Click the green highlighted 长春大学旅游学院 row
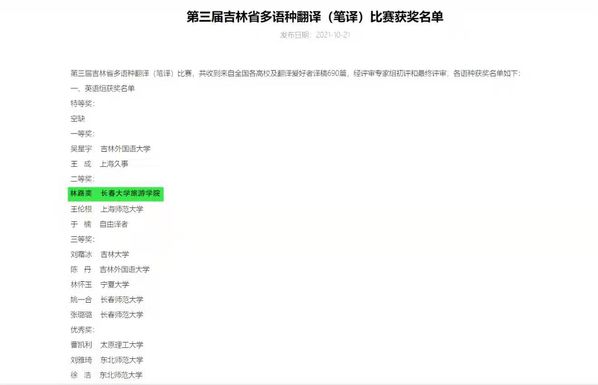Viewport: 598px width, 385px height. 116,193
